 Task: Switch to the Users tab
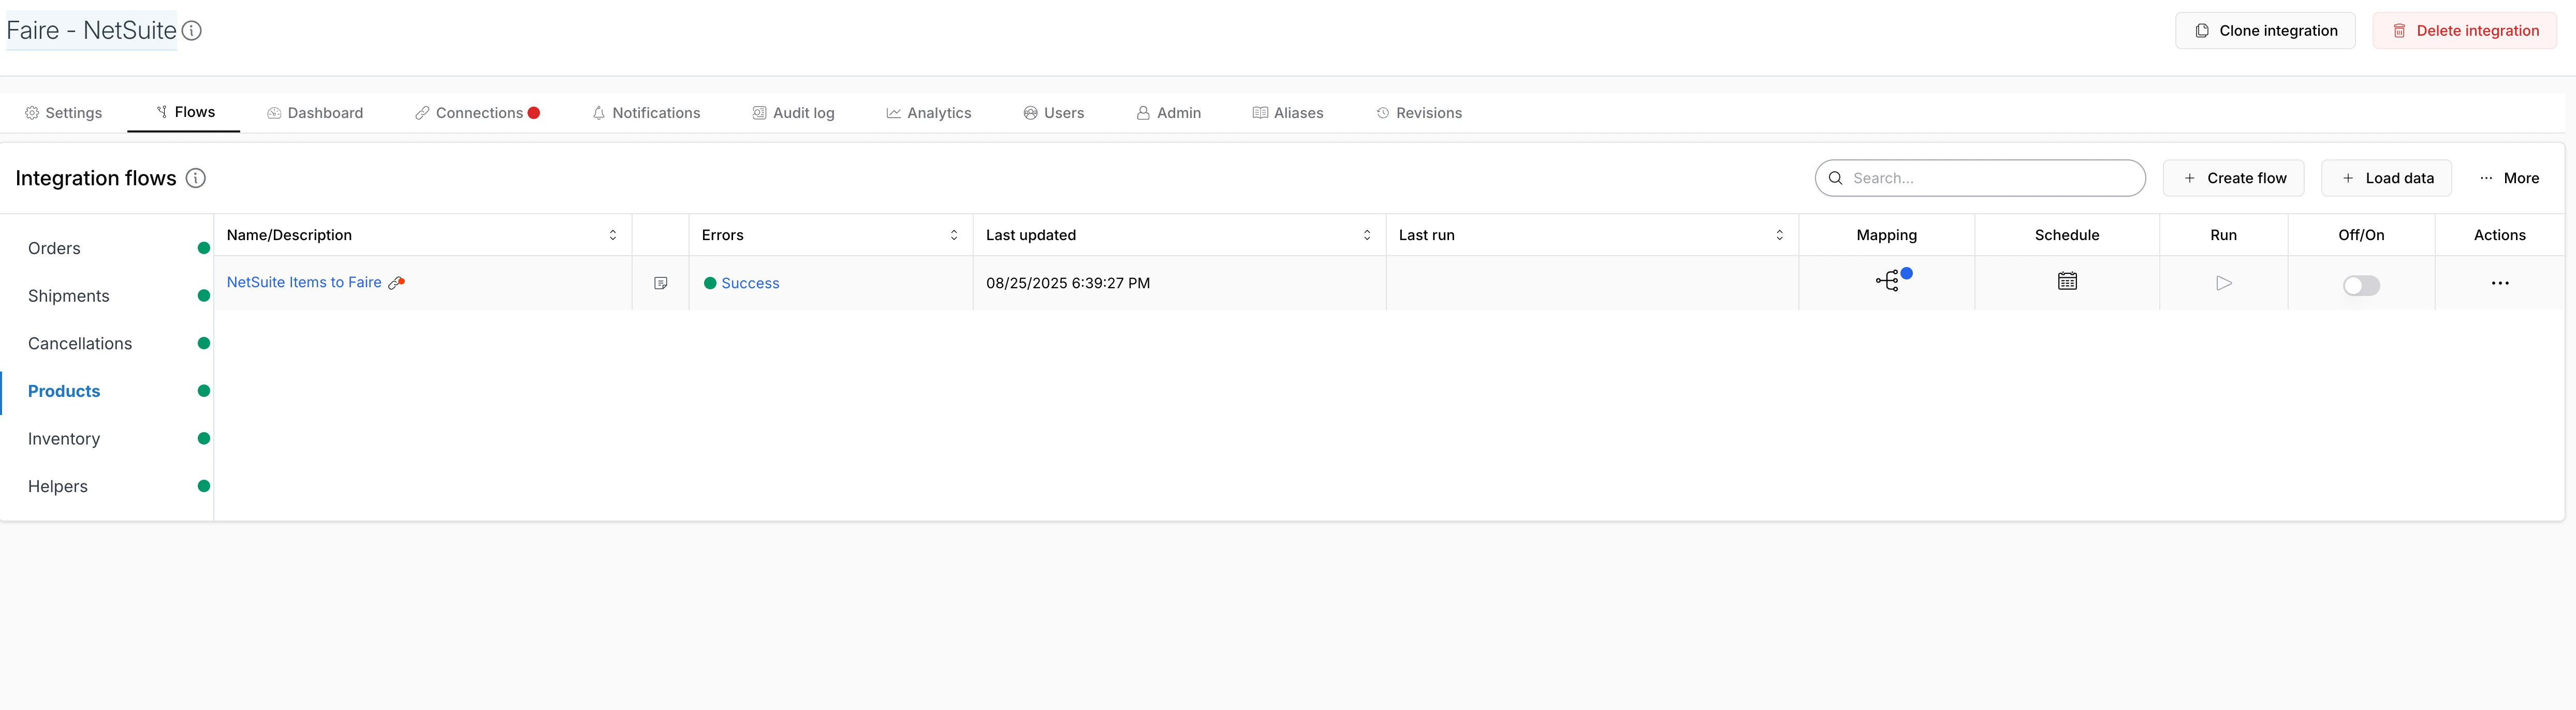[1053, 113]
